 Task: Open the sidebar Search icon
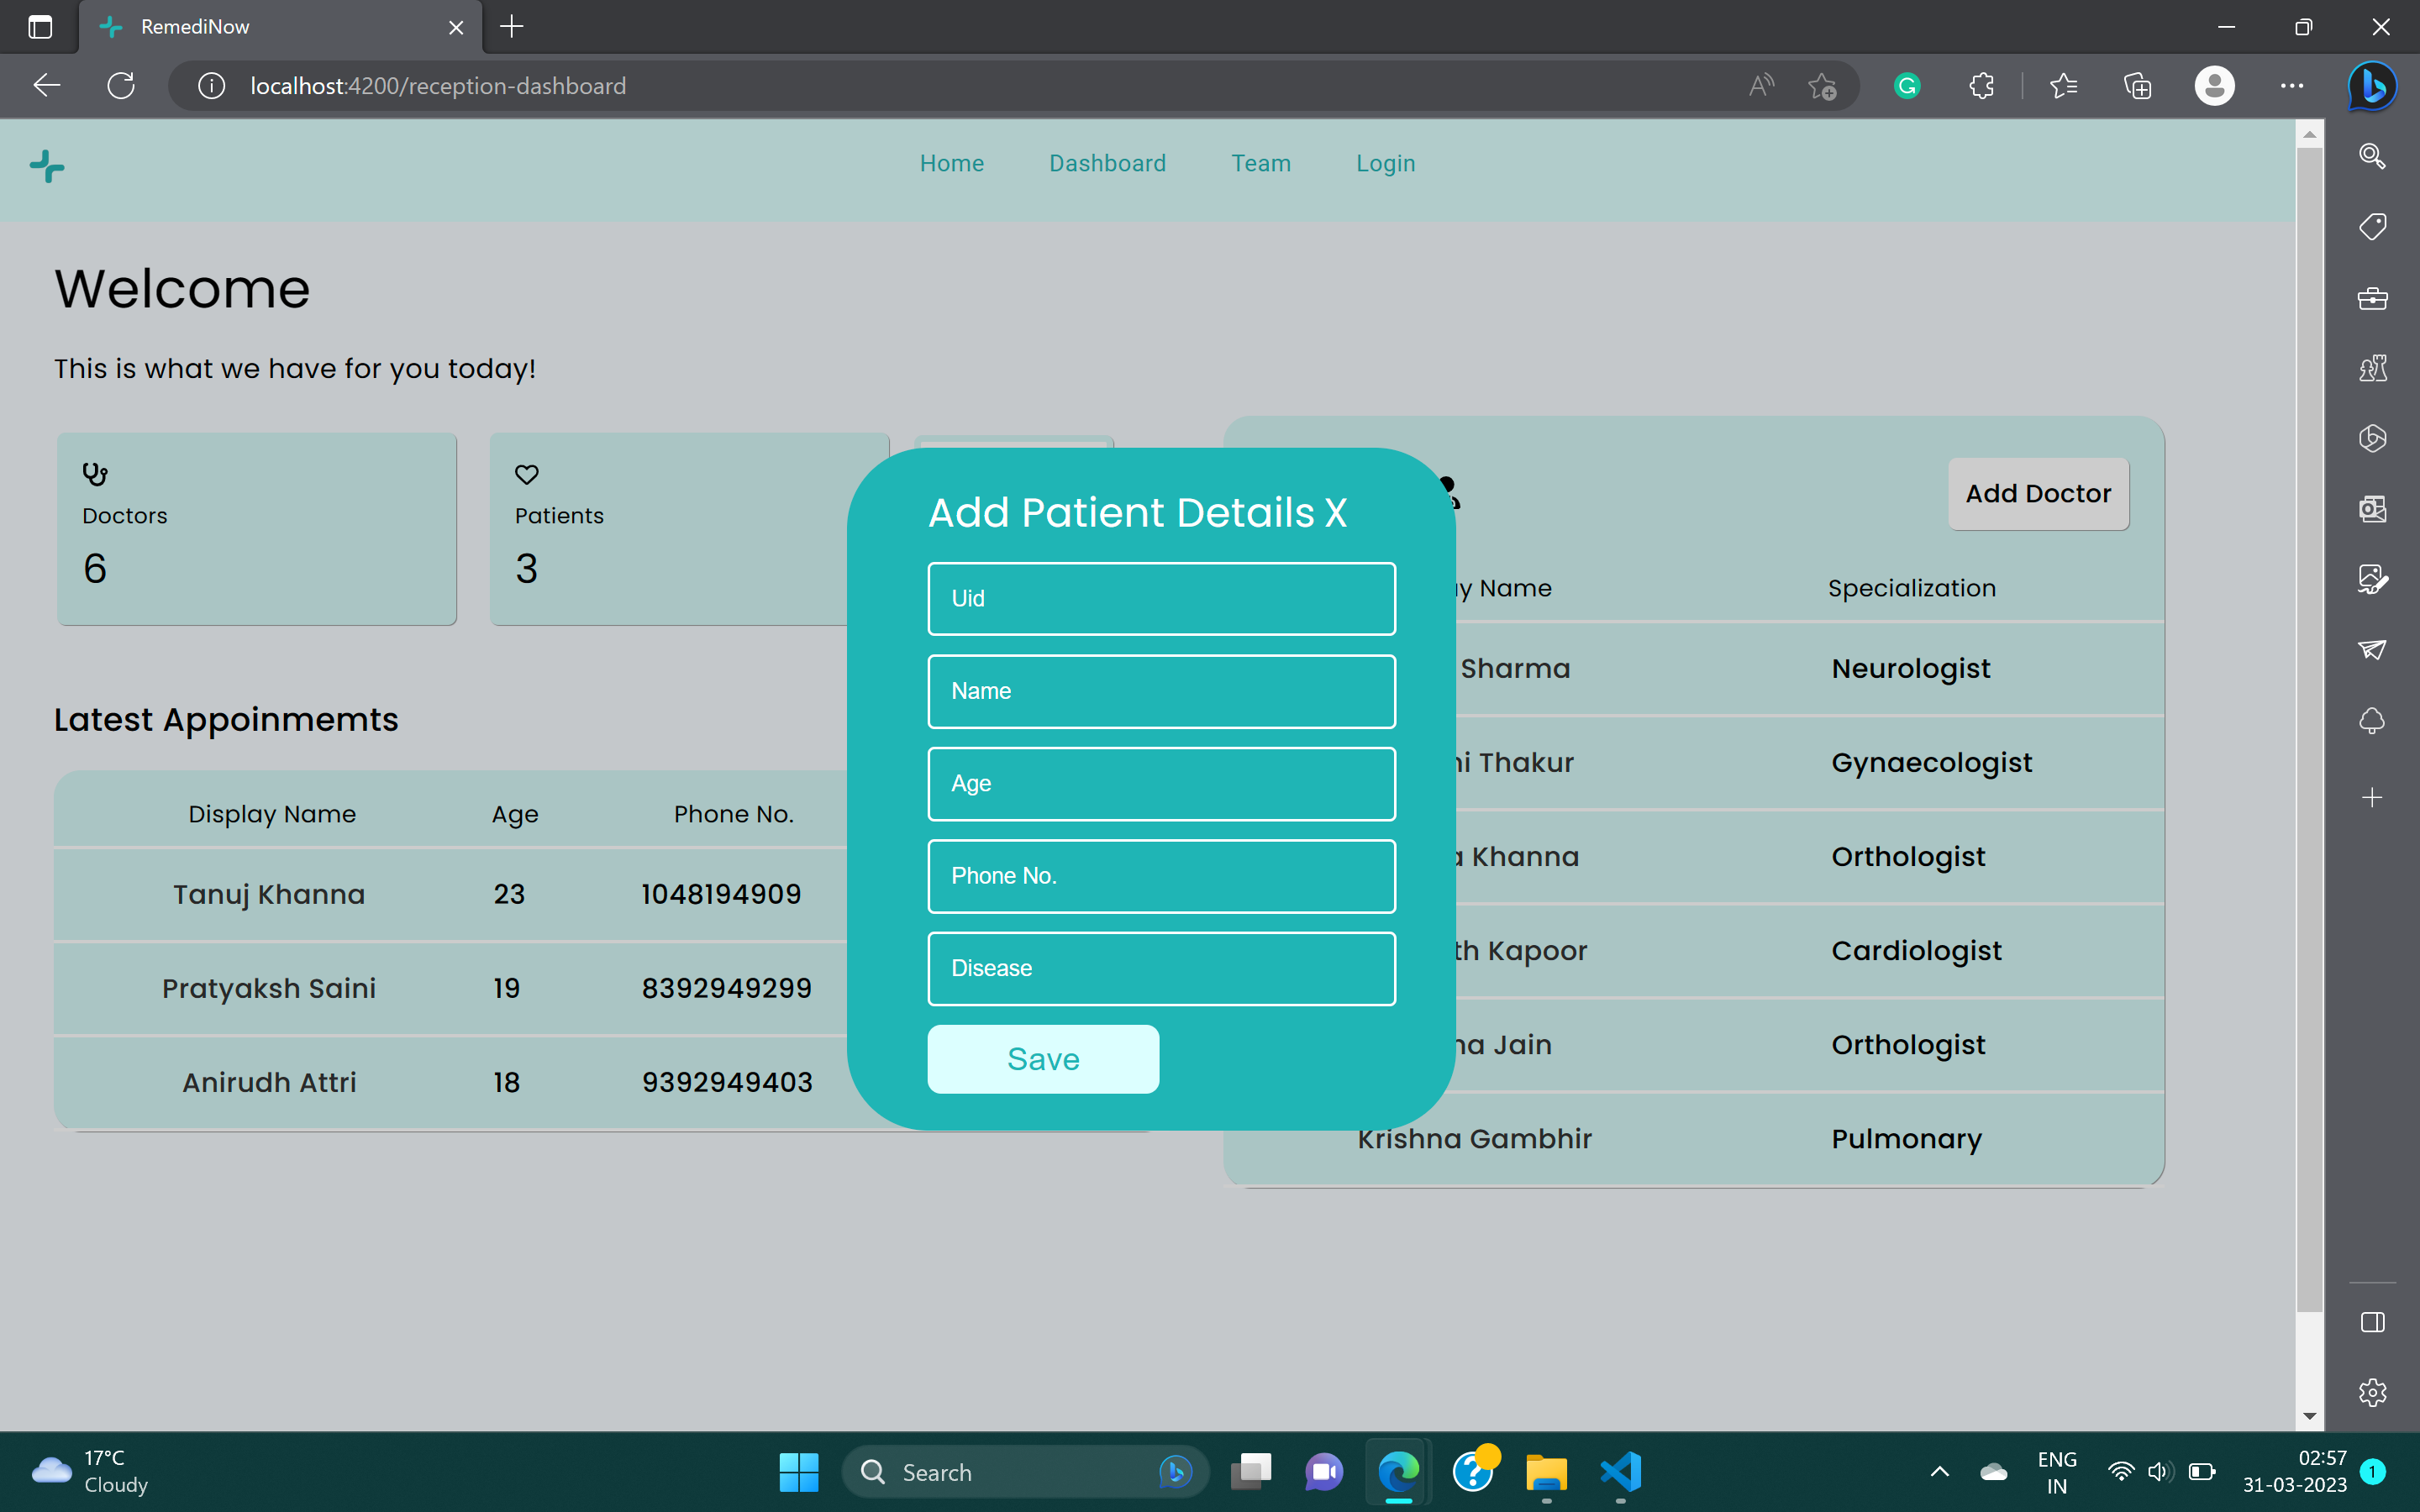click(2372, 156)
